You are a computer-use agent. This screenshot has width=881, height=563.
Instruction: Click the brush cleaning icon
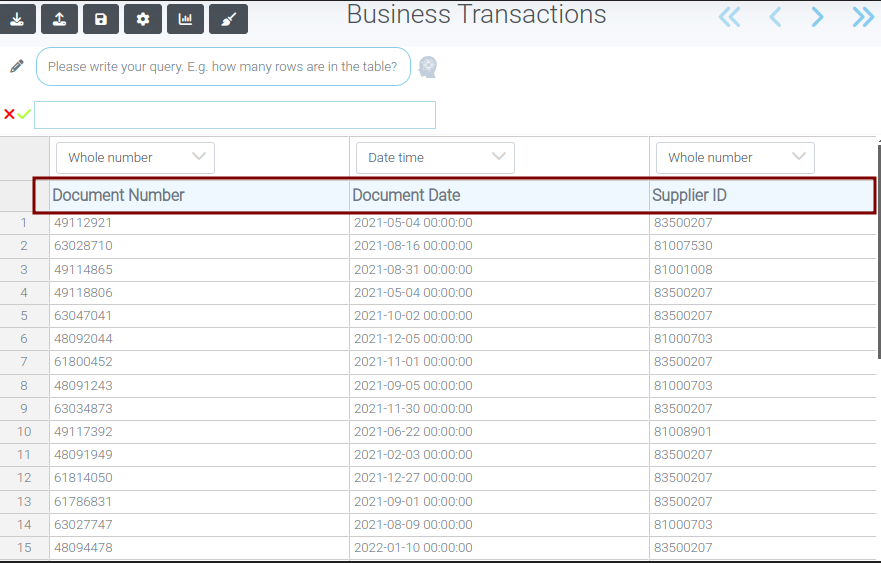click(x=228, y=19)
